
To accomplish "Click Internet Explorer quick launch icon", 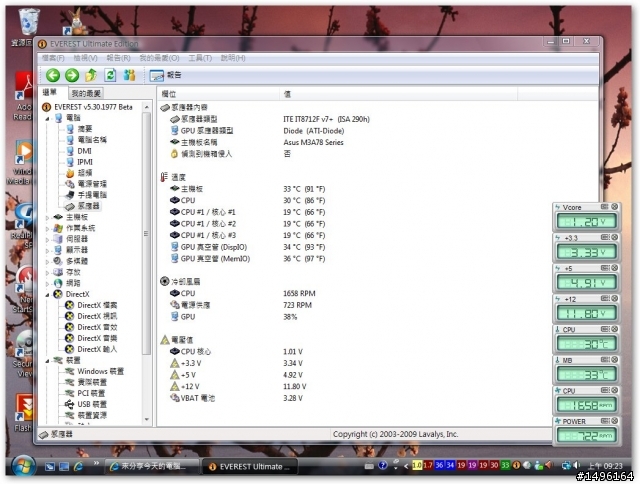I will [x=78, y=466].
